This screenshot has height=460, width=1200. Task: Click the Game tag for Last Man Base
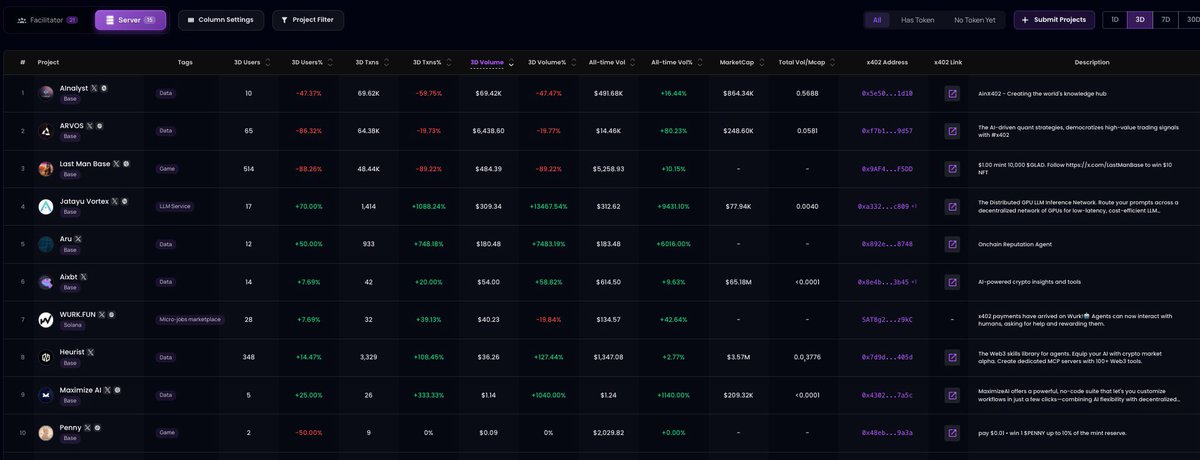[167, 169]
